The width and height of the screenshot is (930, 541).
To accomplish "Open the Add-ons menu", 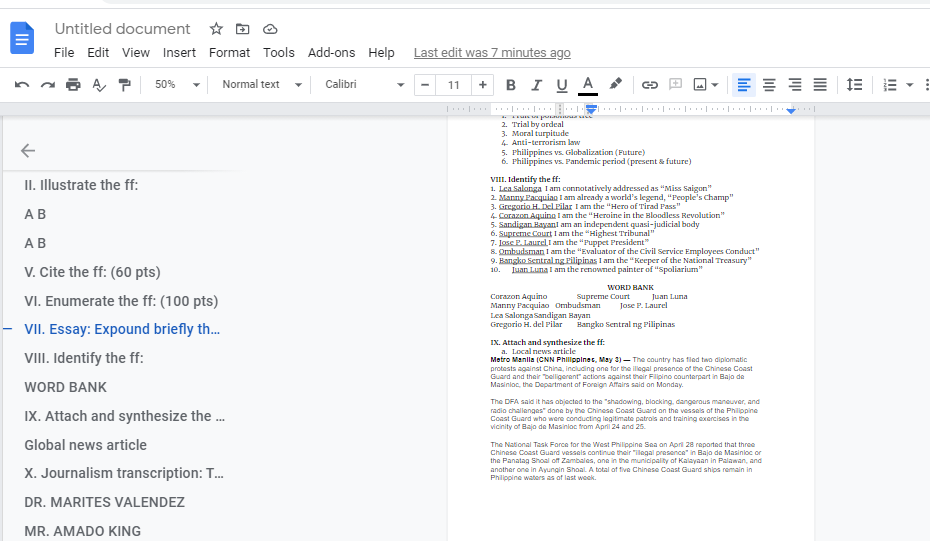I will tap(332, 53).
